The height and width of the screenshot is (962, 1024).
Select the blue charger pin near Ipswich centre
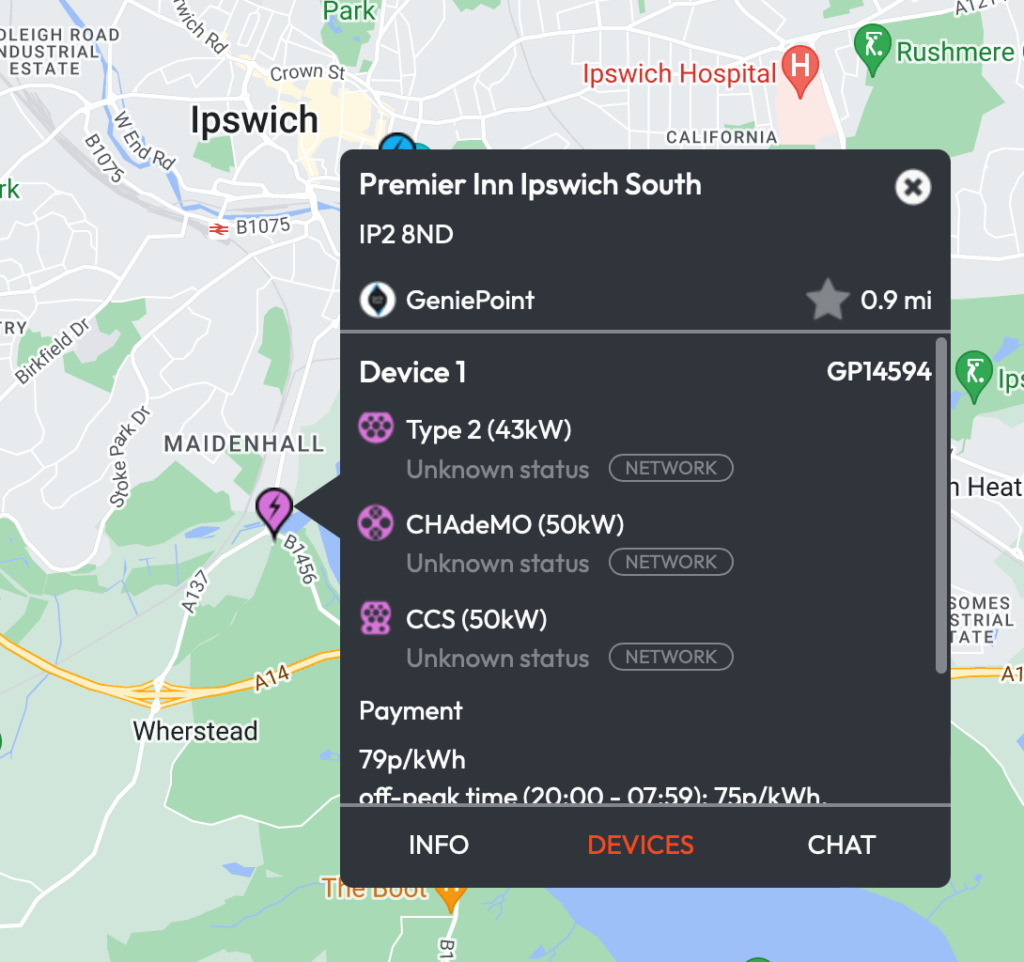click(397, 142)
